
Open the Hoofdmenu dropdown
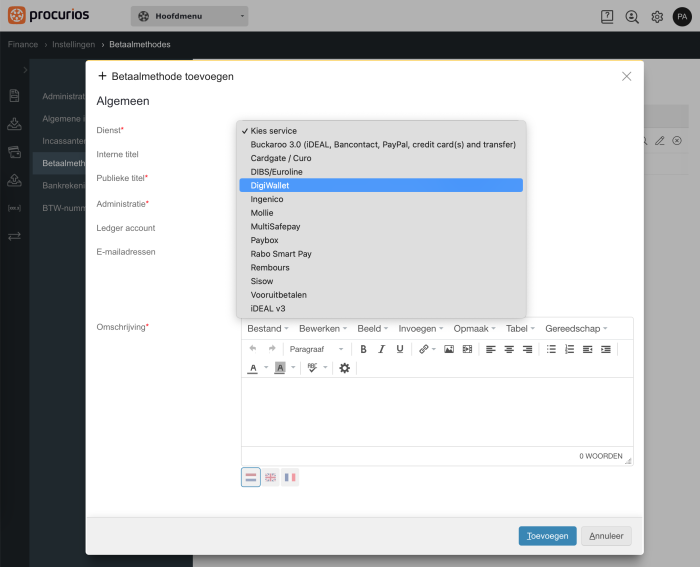[189, 16]
